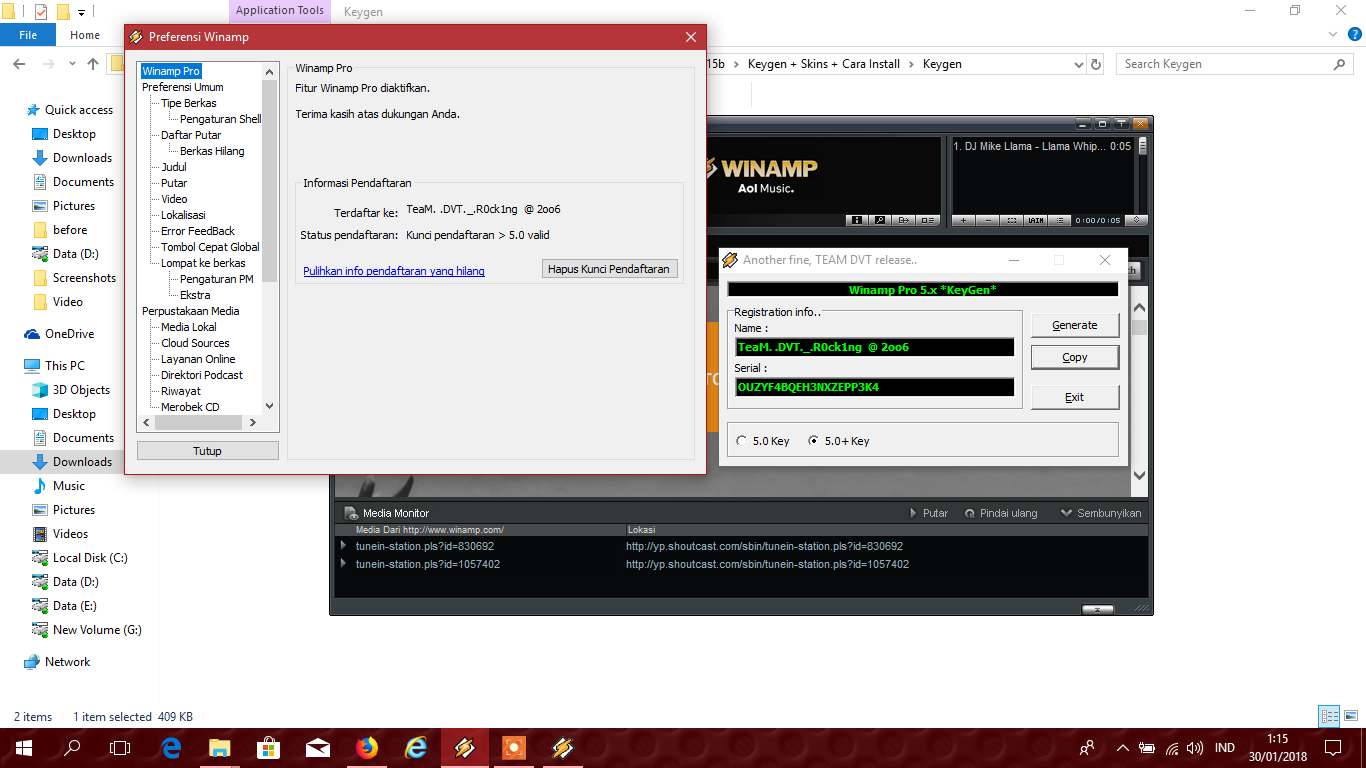
Task: Open Microsoft Edge from taskbar
Action: tap(172, 747)
